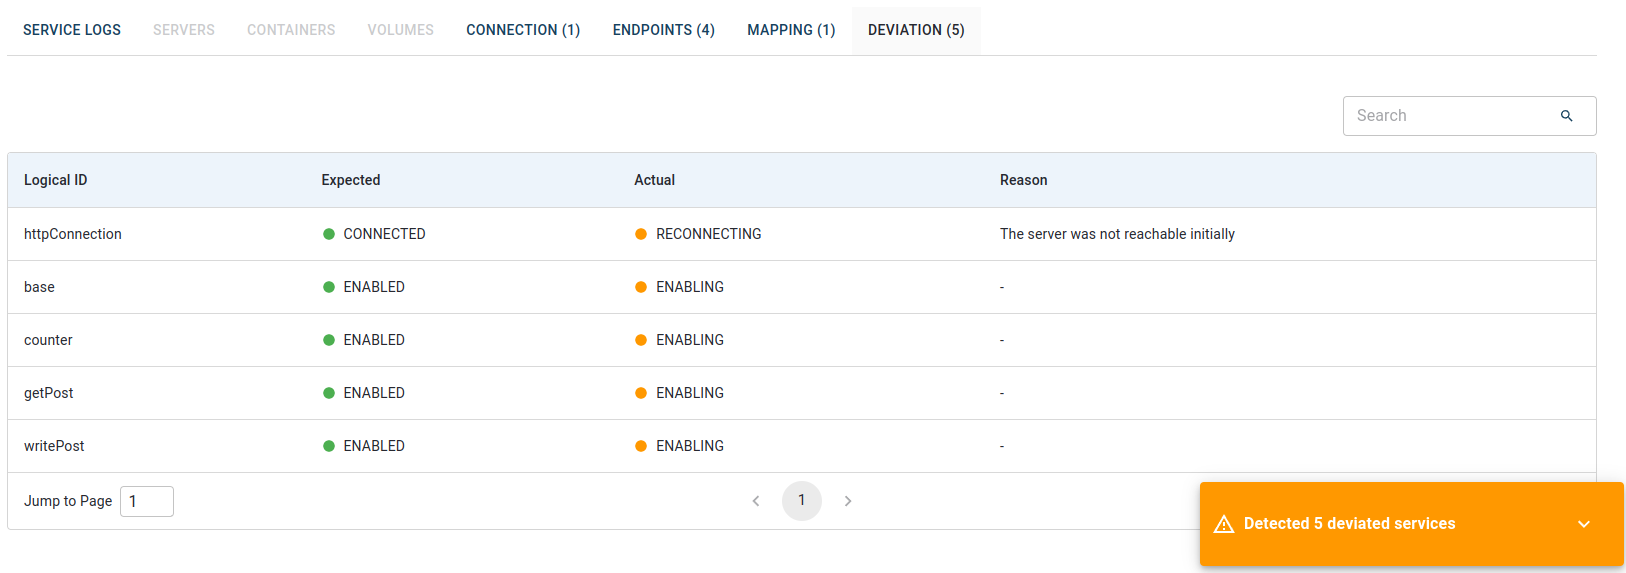The width and height of the screenshot is (1626, 573).
Task: Sort by the Logical ID column header
Action: (x=56, y=180)
